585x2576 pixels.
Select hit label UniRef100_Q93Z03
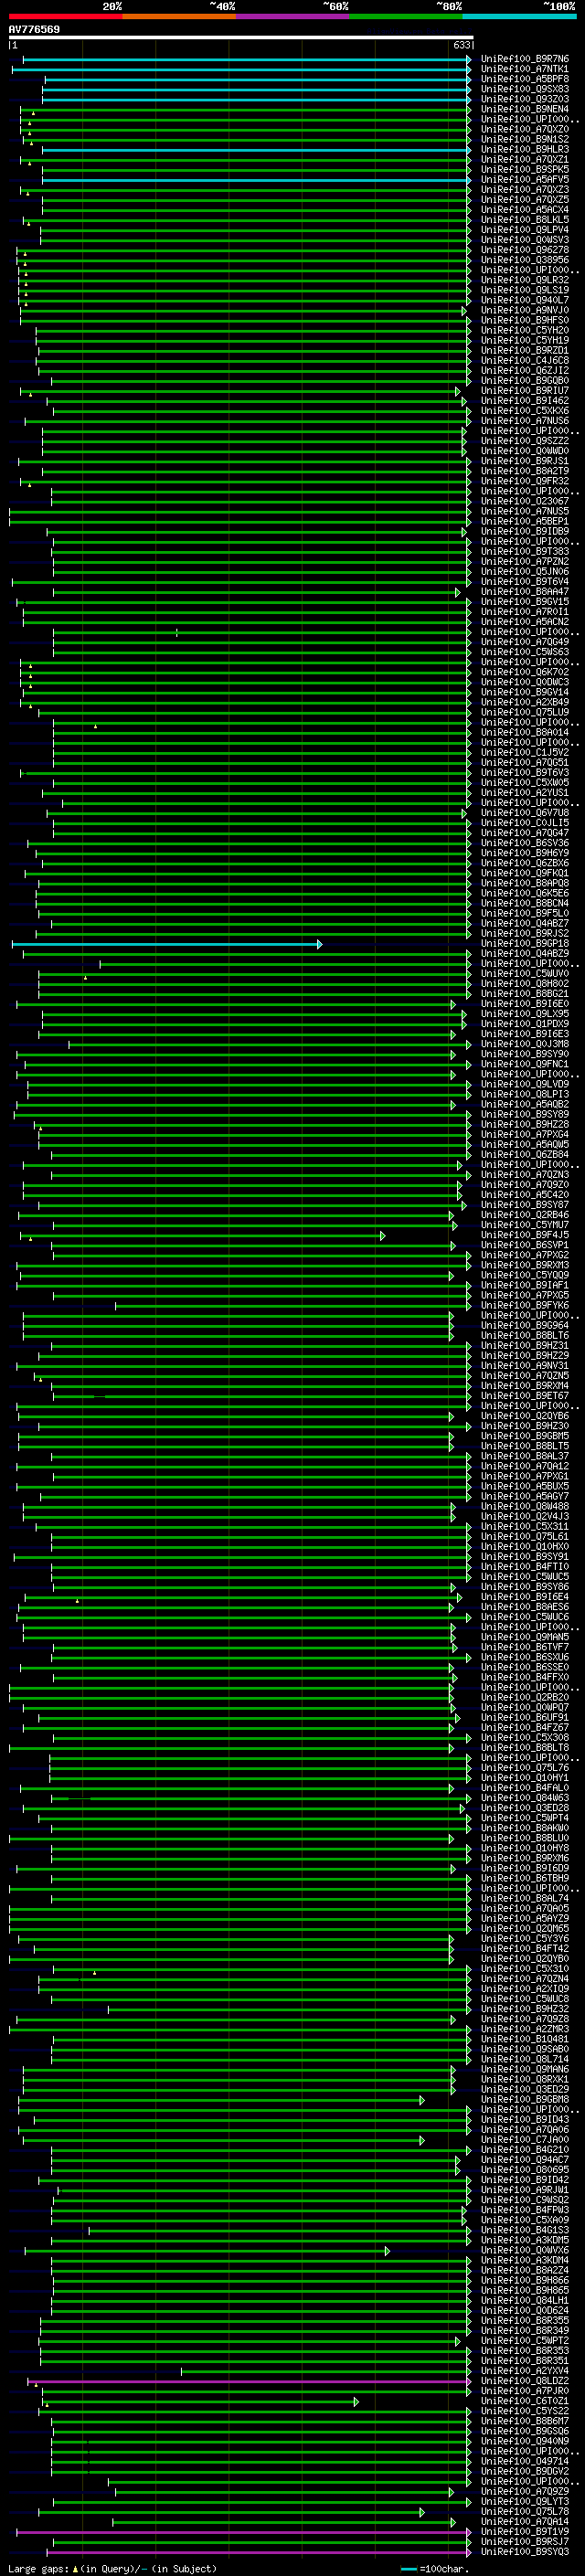(524, 99)
